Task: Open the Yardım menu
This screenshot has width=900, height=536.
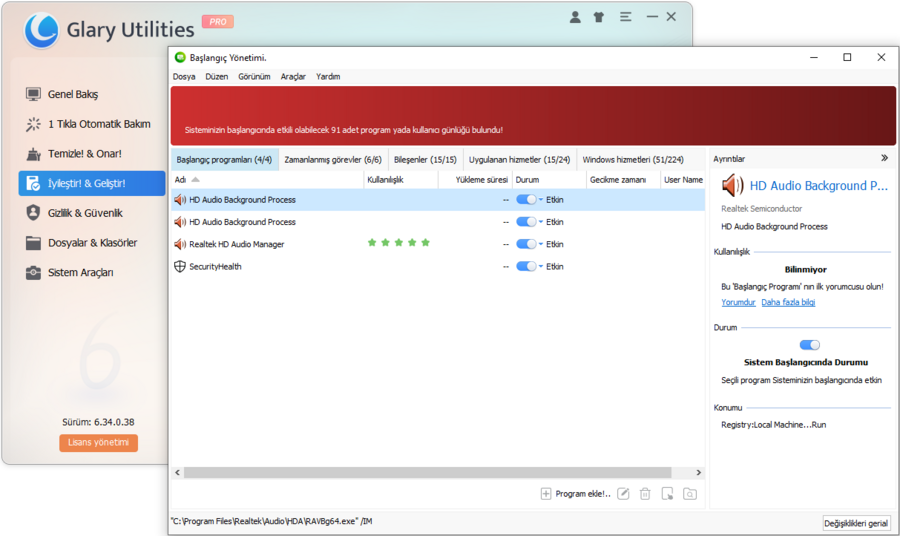Action: pyautogui.click(x=328, y=76)
